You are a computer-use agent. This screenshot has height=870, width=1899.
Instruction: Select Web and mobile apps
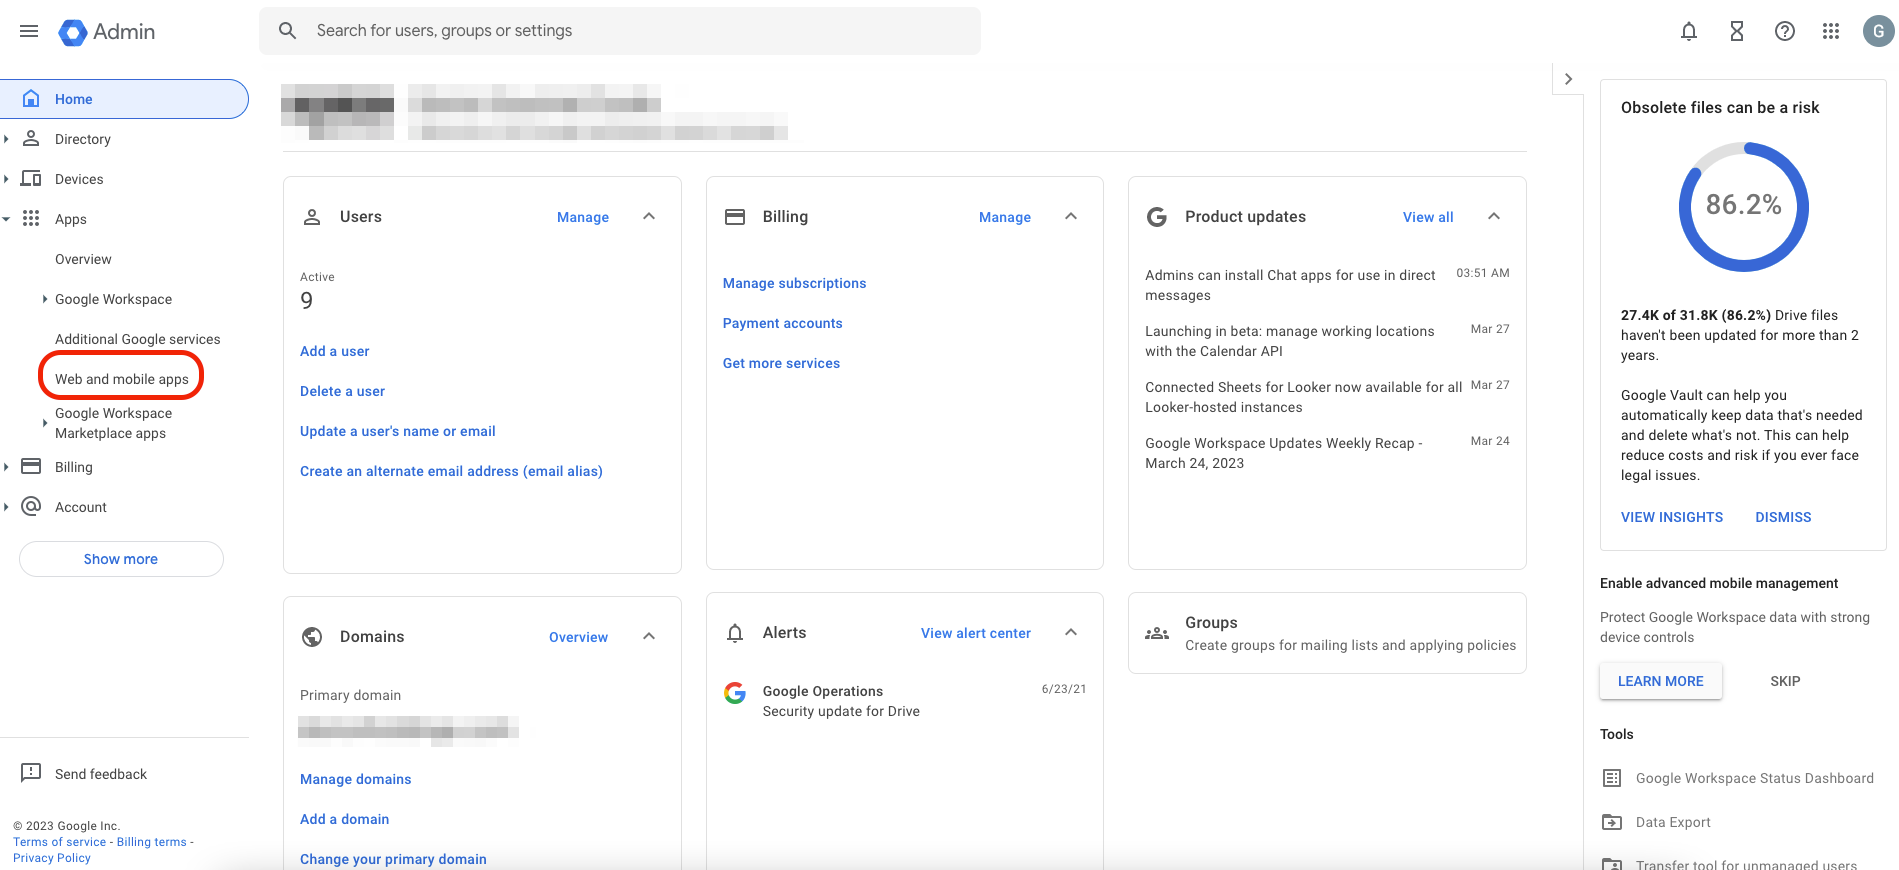[121, 379]
